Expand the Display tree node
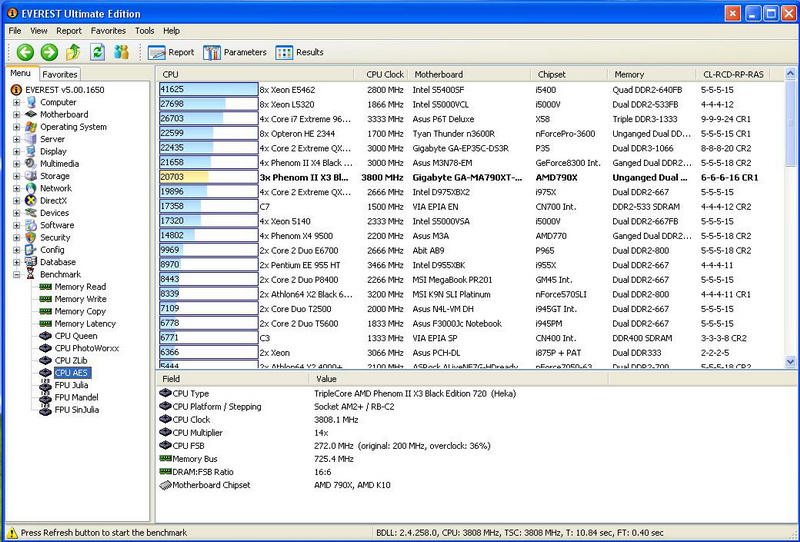The width and height of the screenshot is (800, 542). 16,151
